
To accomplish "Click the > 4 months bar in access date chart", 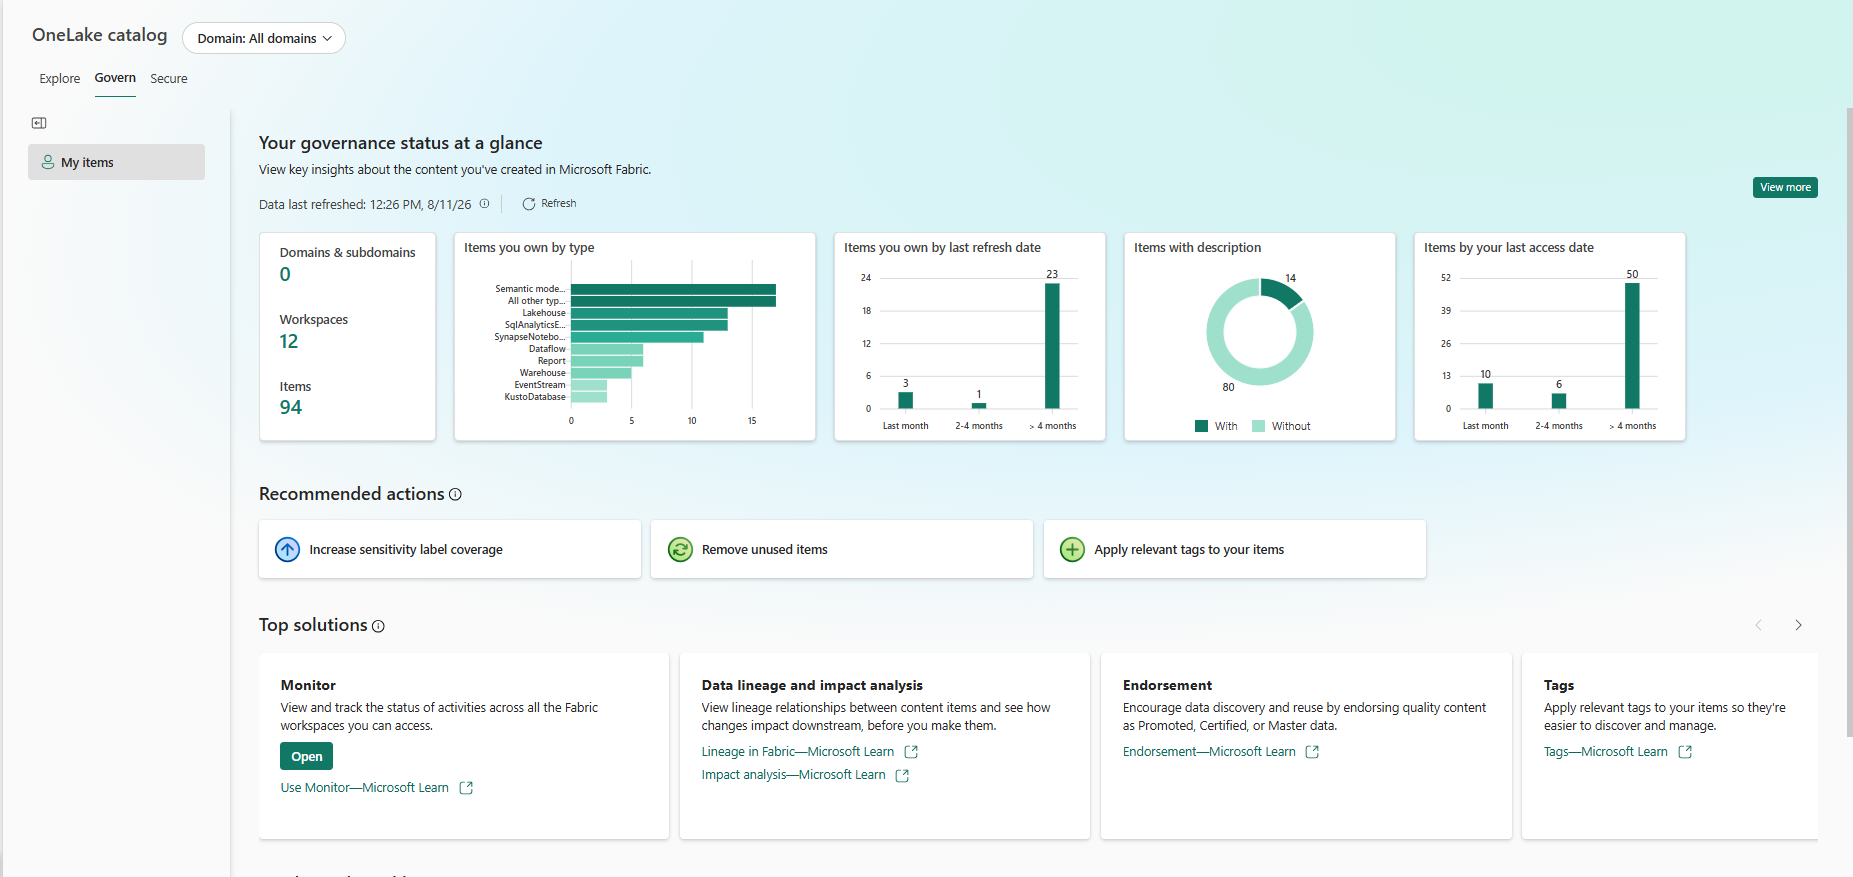I will (x=1632, y=346).
